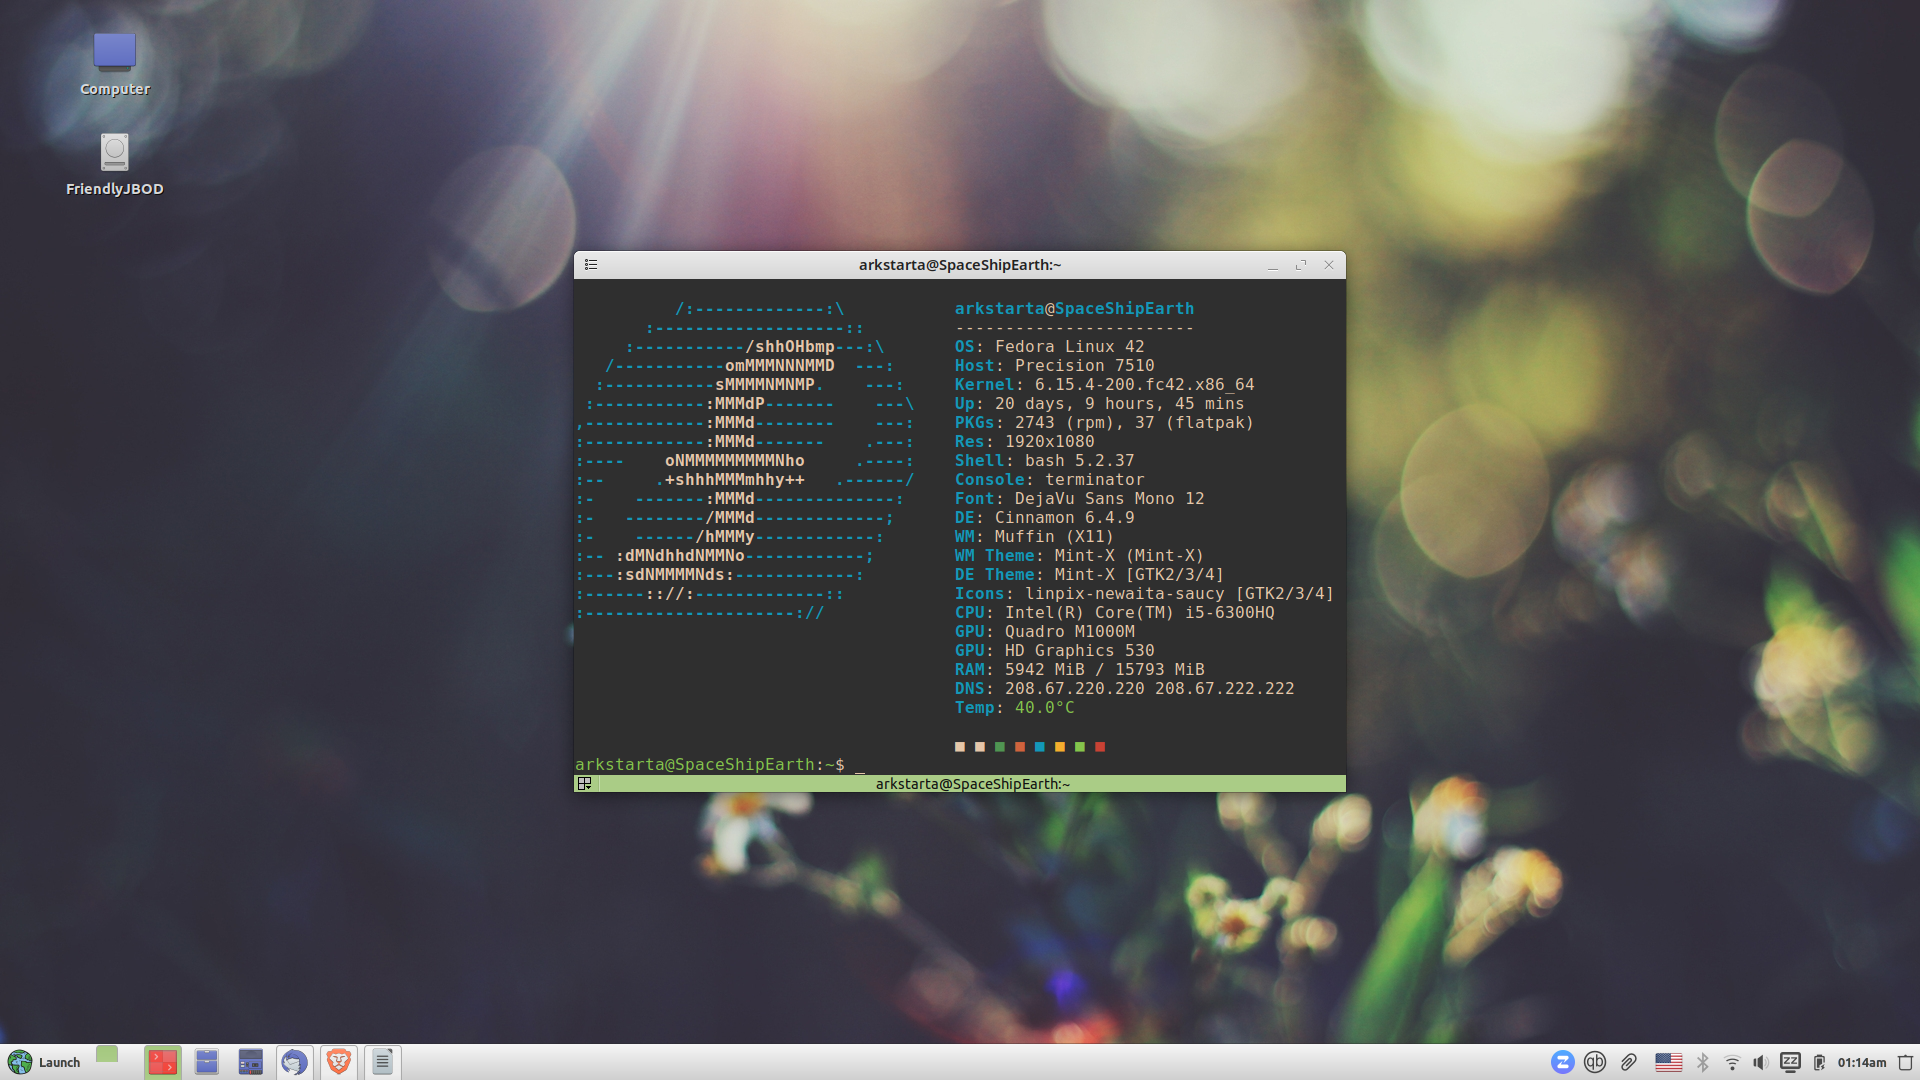Close the terminal window

click(x=1329, y=265)
